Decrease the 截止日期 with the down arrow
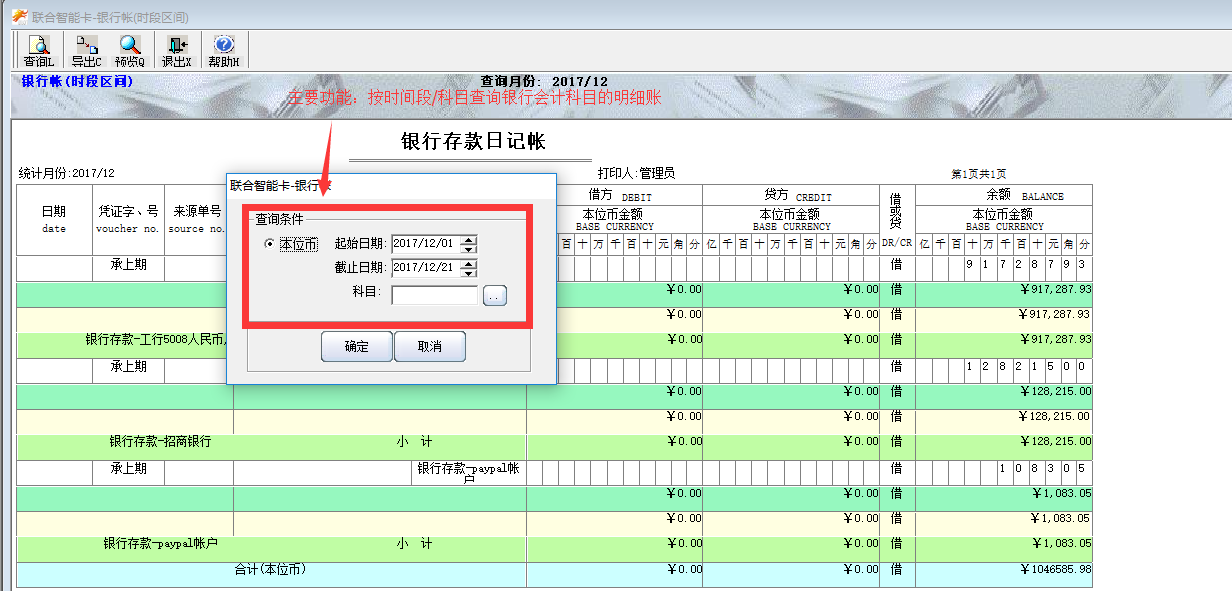The width and height of the screenshot is (1232, 591). (469, 272)
